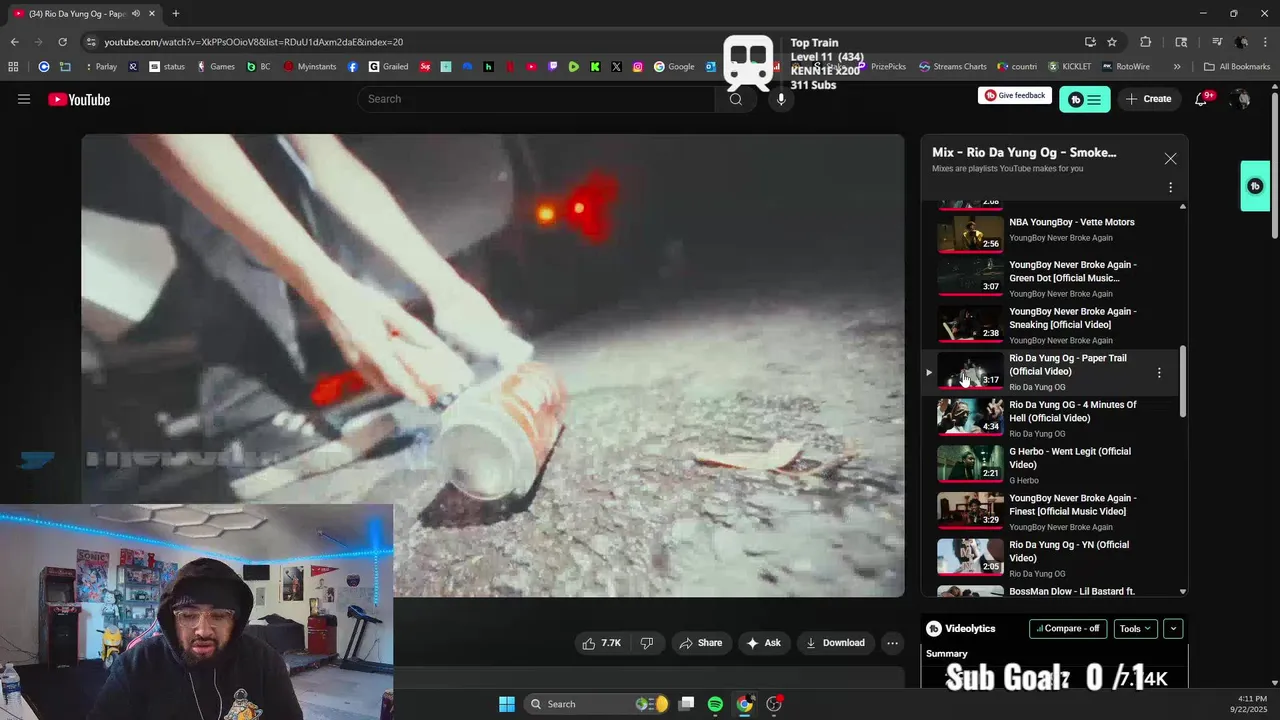Image resolution: width=1280 pixels, height=720 pixels.
Task: Select Rio Da Yung OG 4 Minutes Of Hell
Action: (x=1050, y=417)
